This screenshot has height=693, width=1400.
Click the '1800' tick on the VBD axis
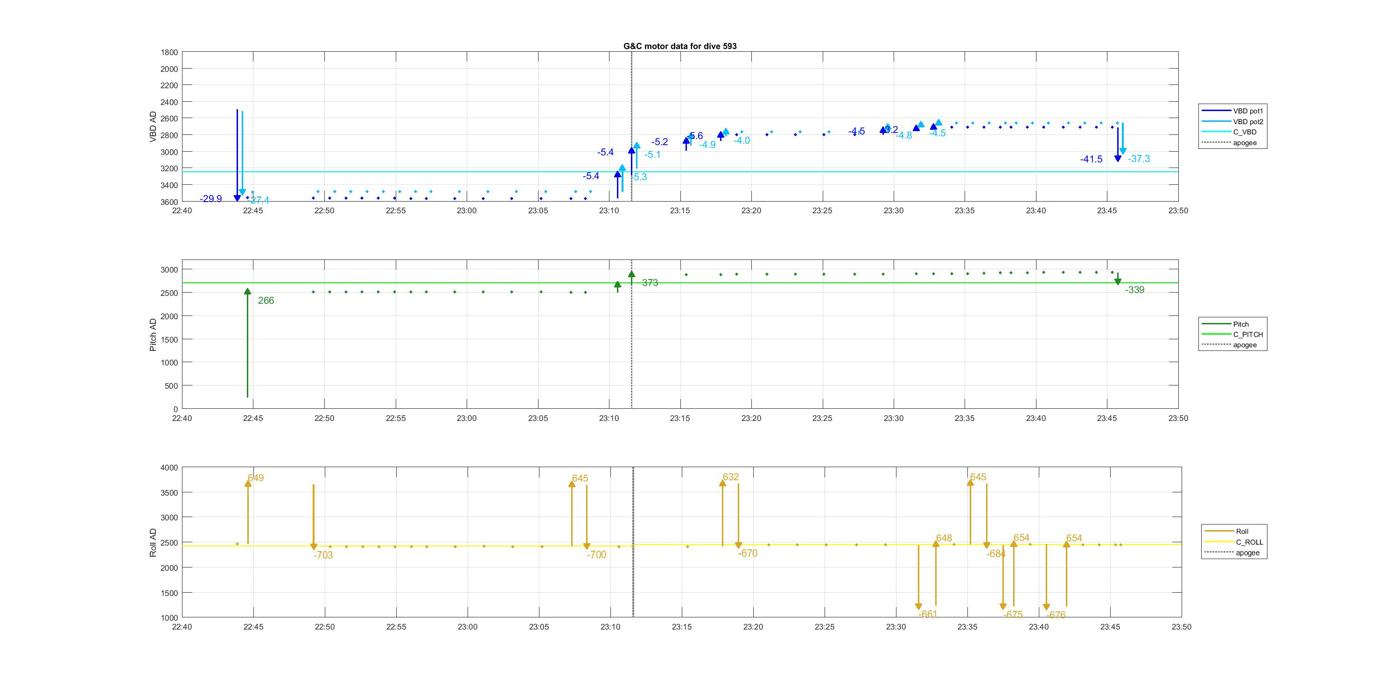tap(169, 52)
